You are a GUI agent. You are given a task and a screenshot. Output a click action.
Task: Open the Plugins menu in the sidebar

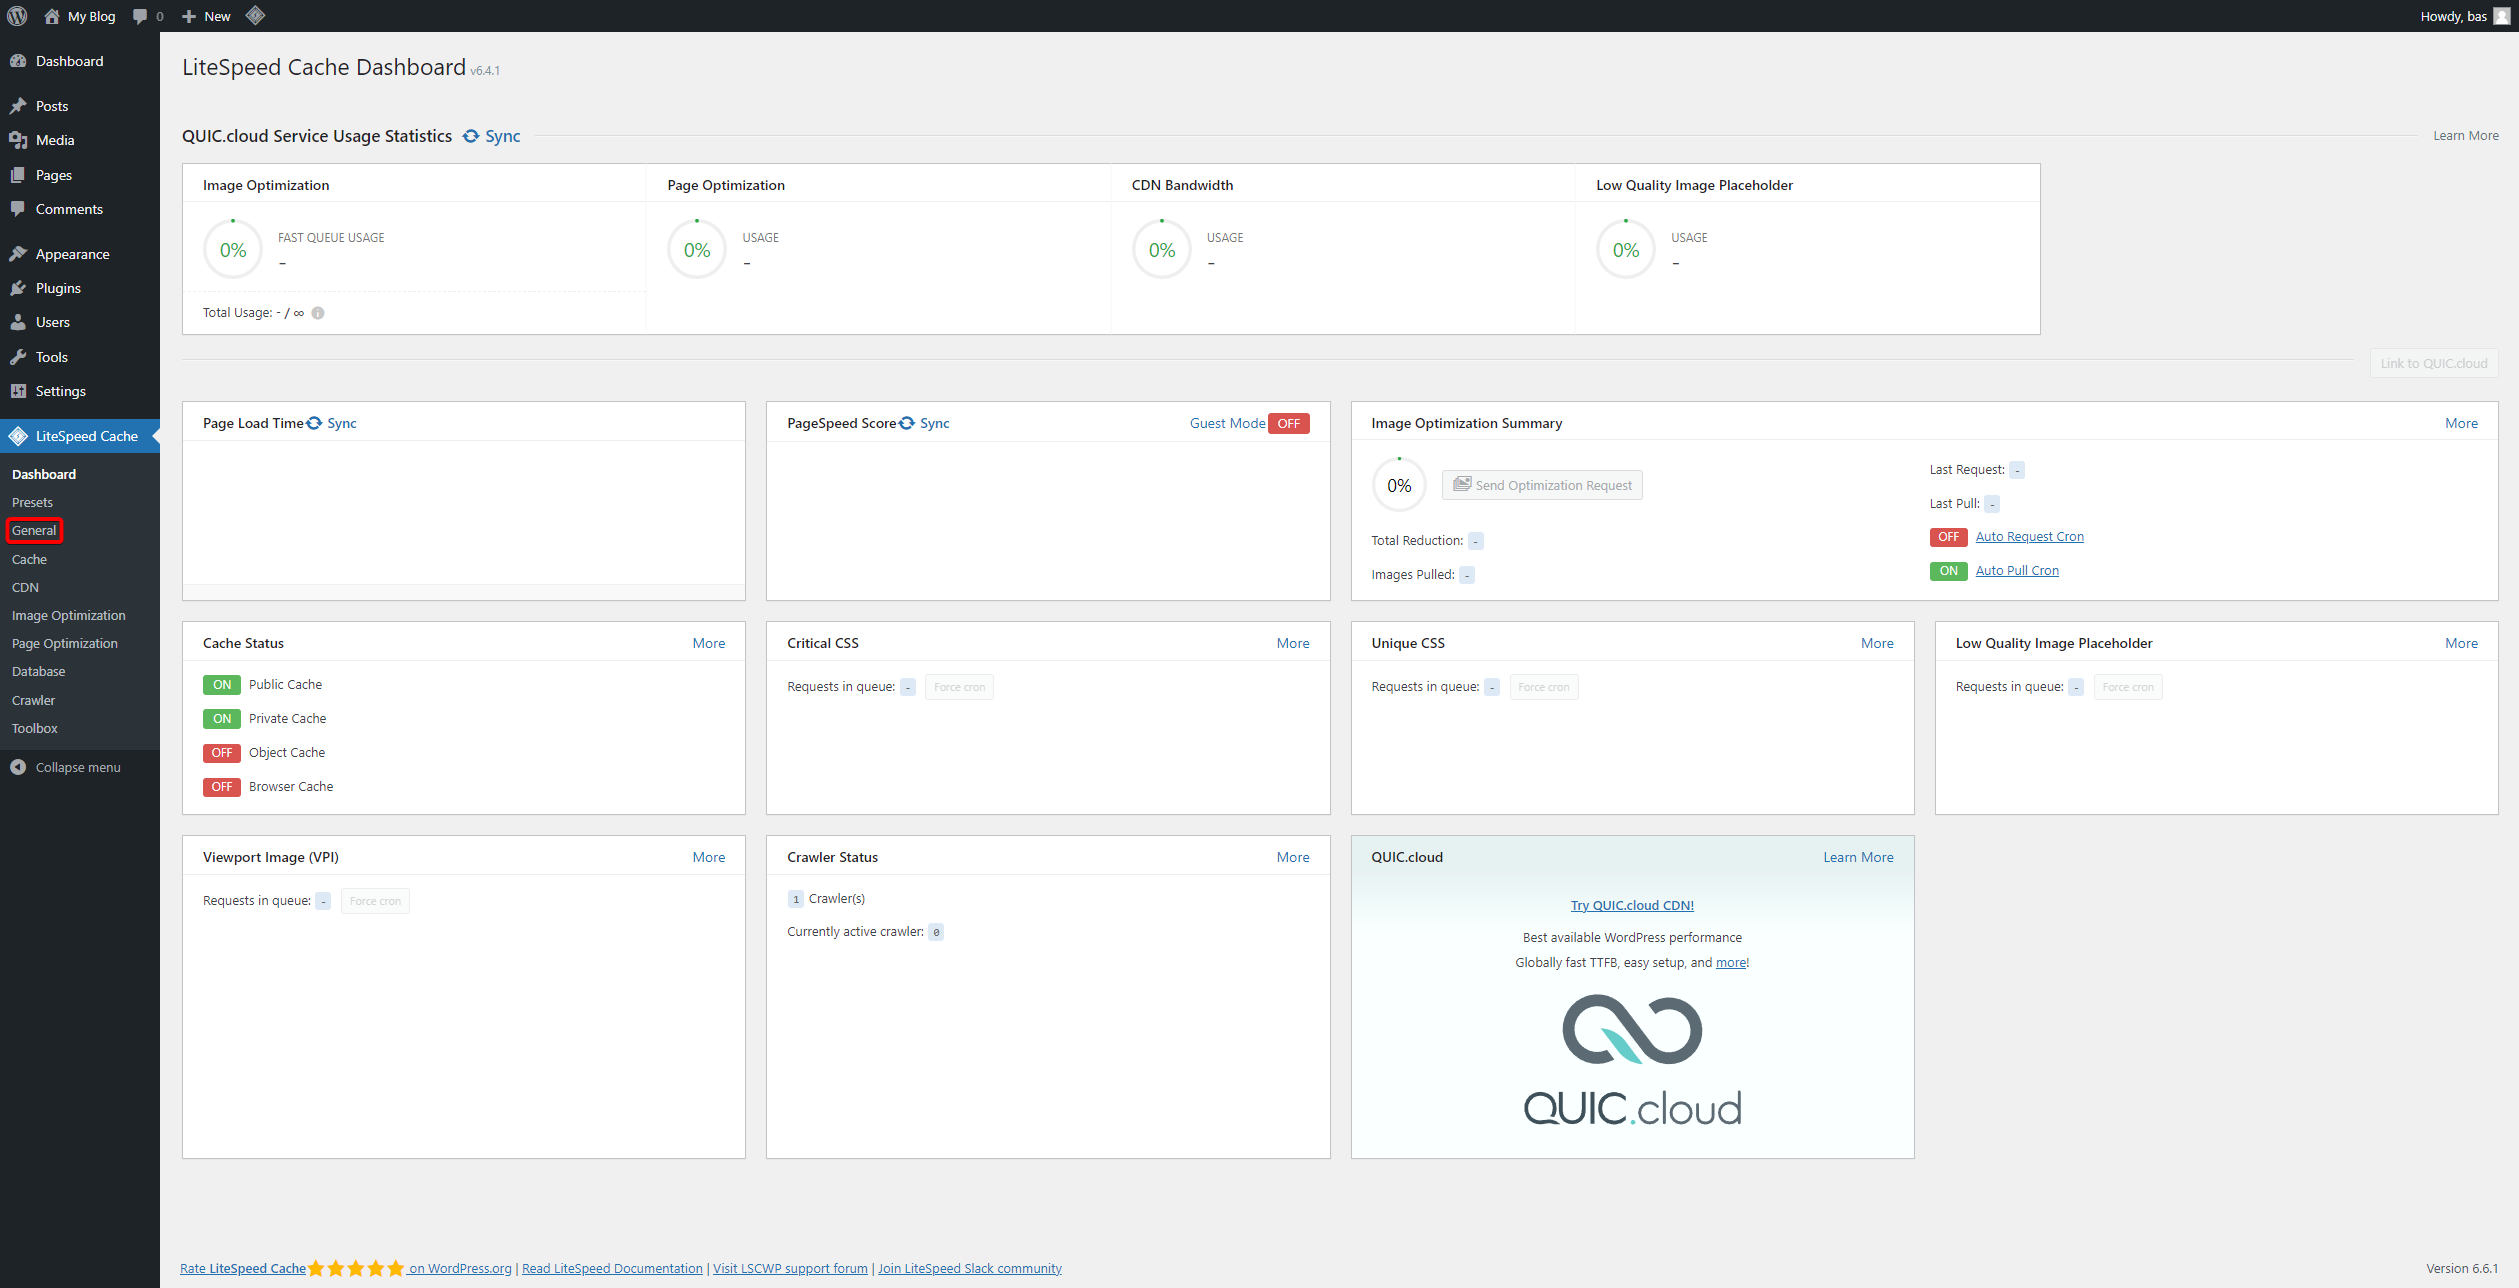pyautogui.click(x=58, y=288)
